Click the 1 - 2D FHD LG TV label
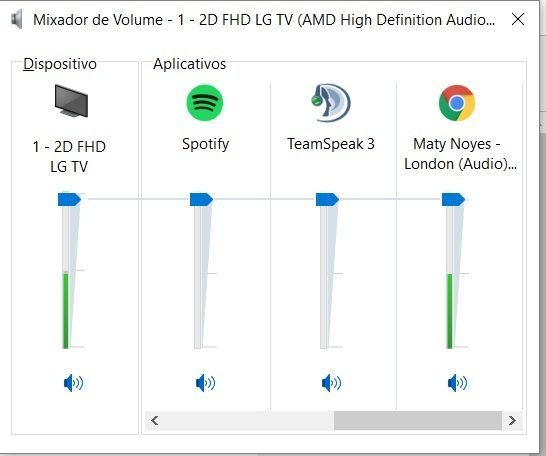 coord(69,157)
